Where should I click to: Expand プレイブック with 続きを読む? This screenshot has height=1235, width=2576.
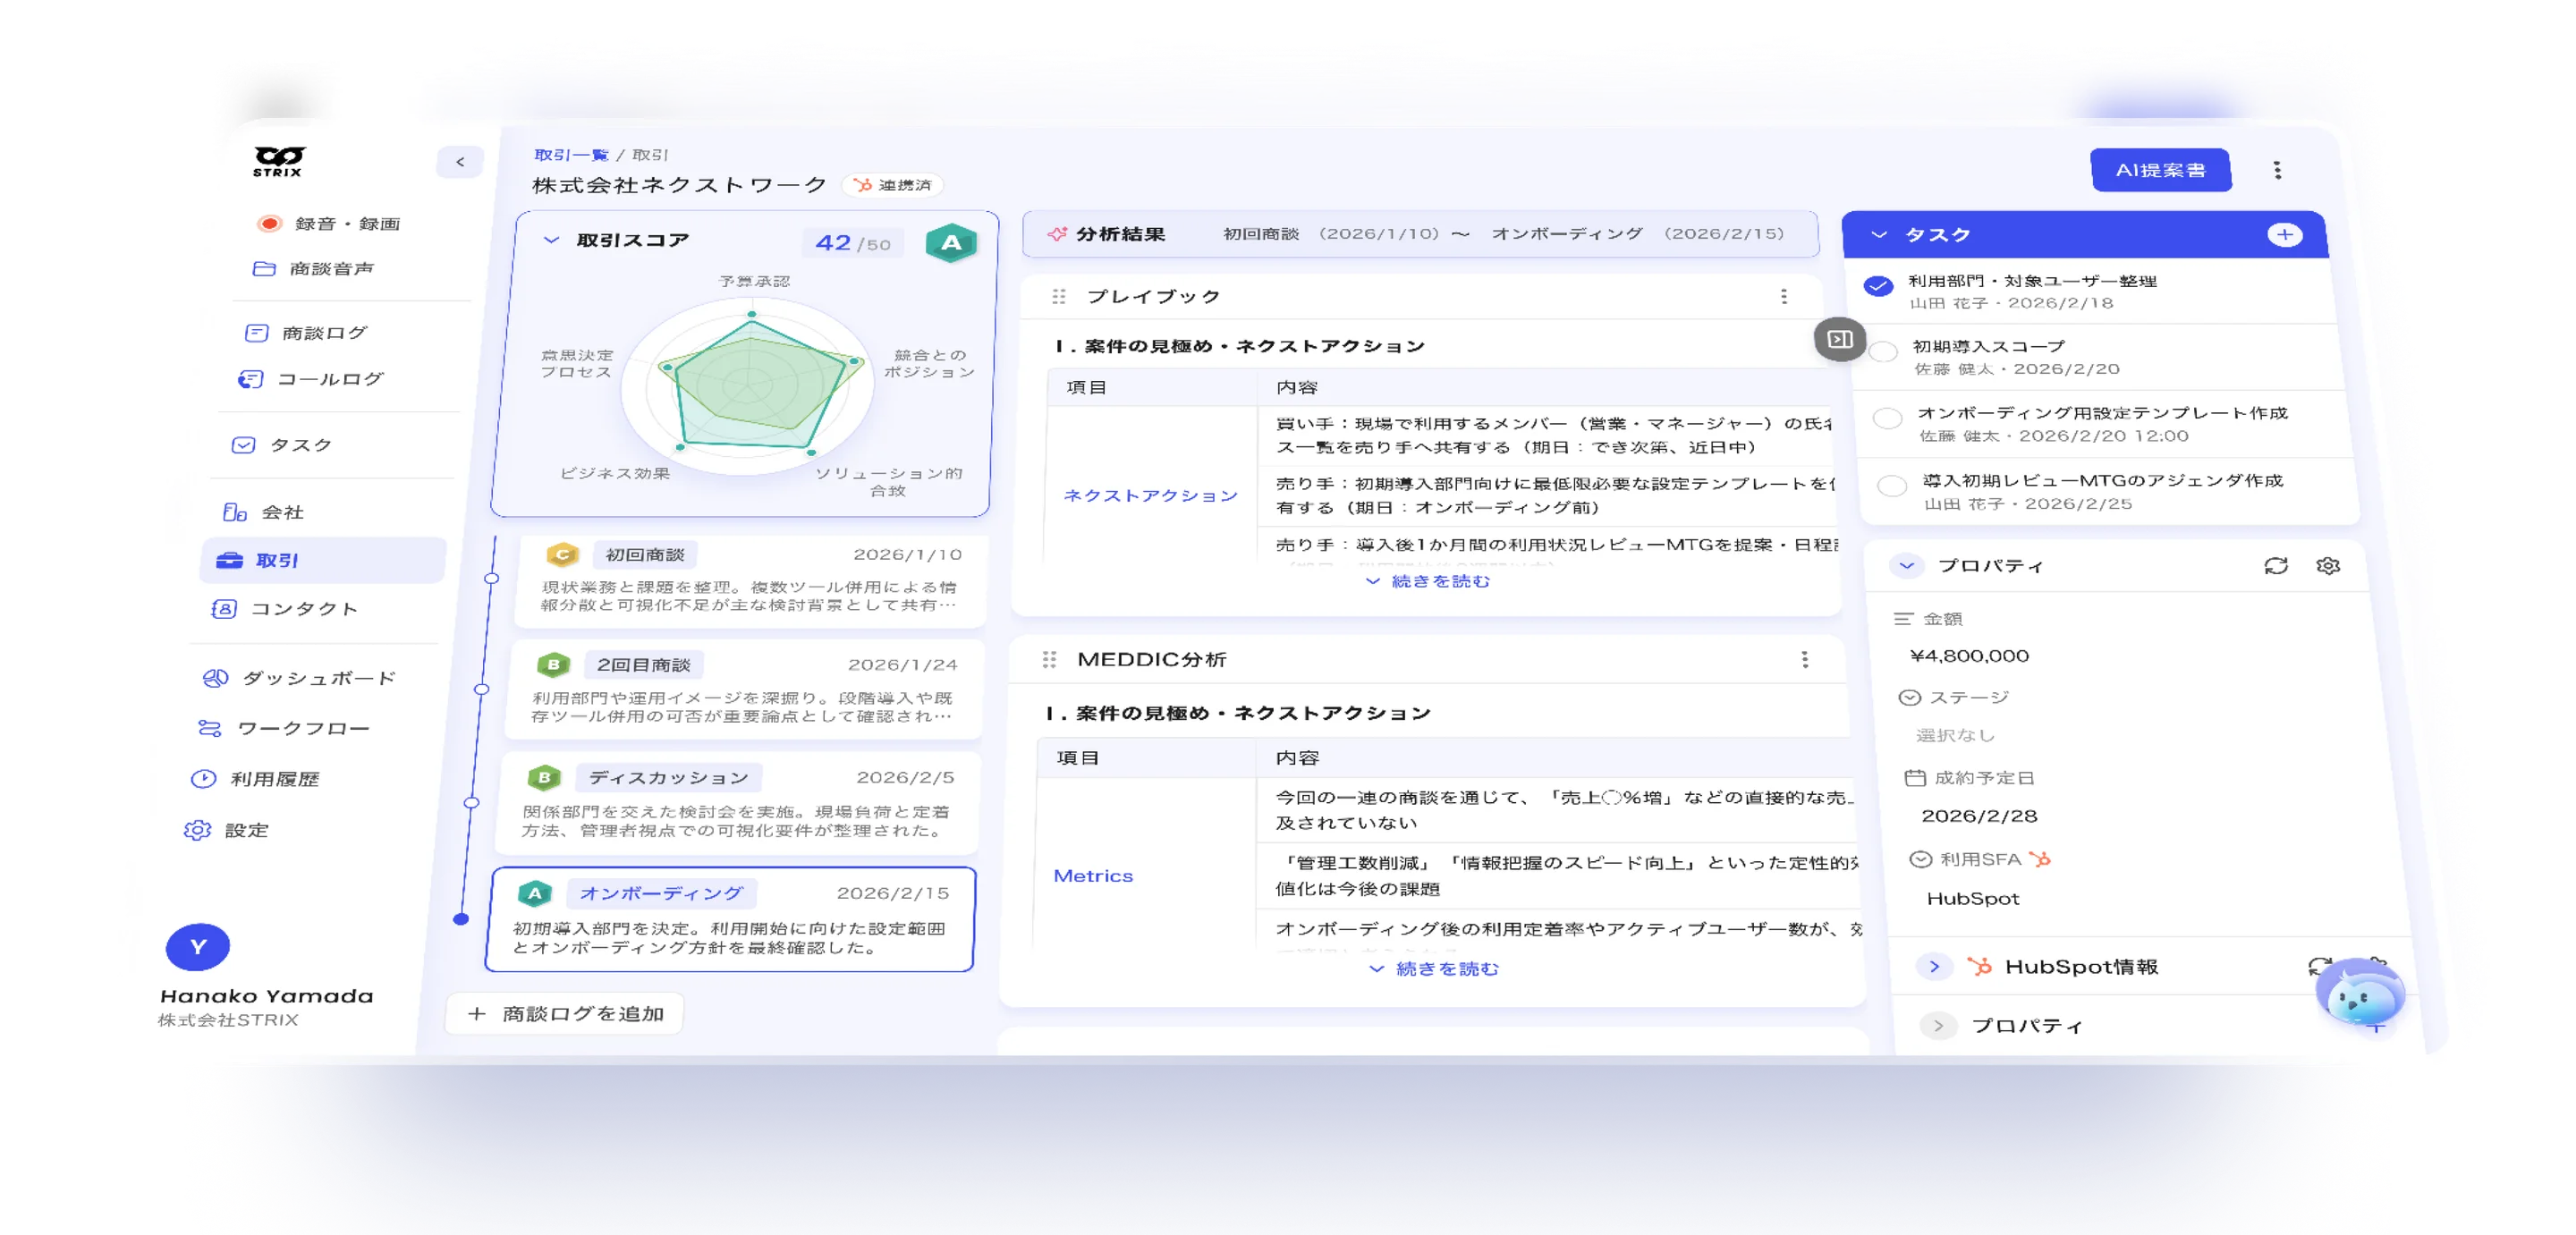pos(1428,581)
